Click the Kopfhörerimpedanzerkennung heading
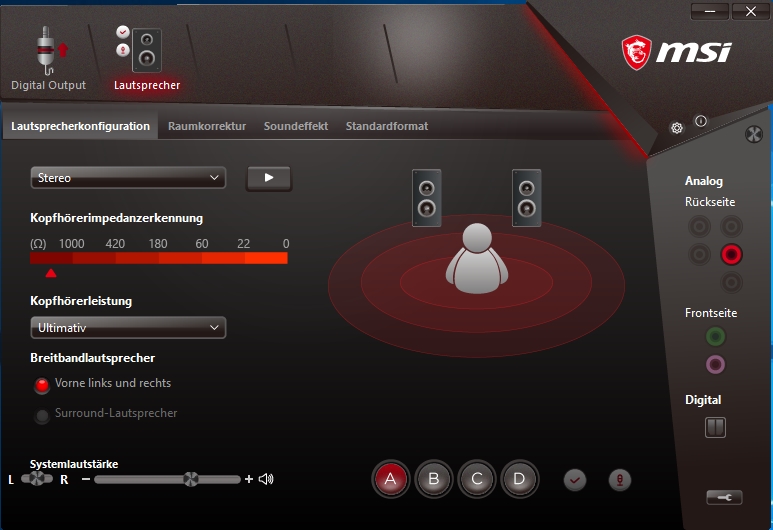This screenshot has width=773, height=530. tap(116, 218)
